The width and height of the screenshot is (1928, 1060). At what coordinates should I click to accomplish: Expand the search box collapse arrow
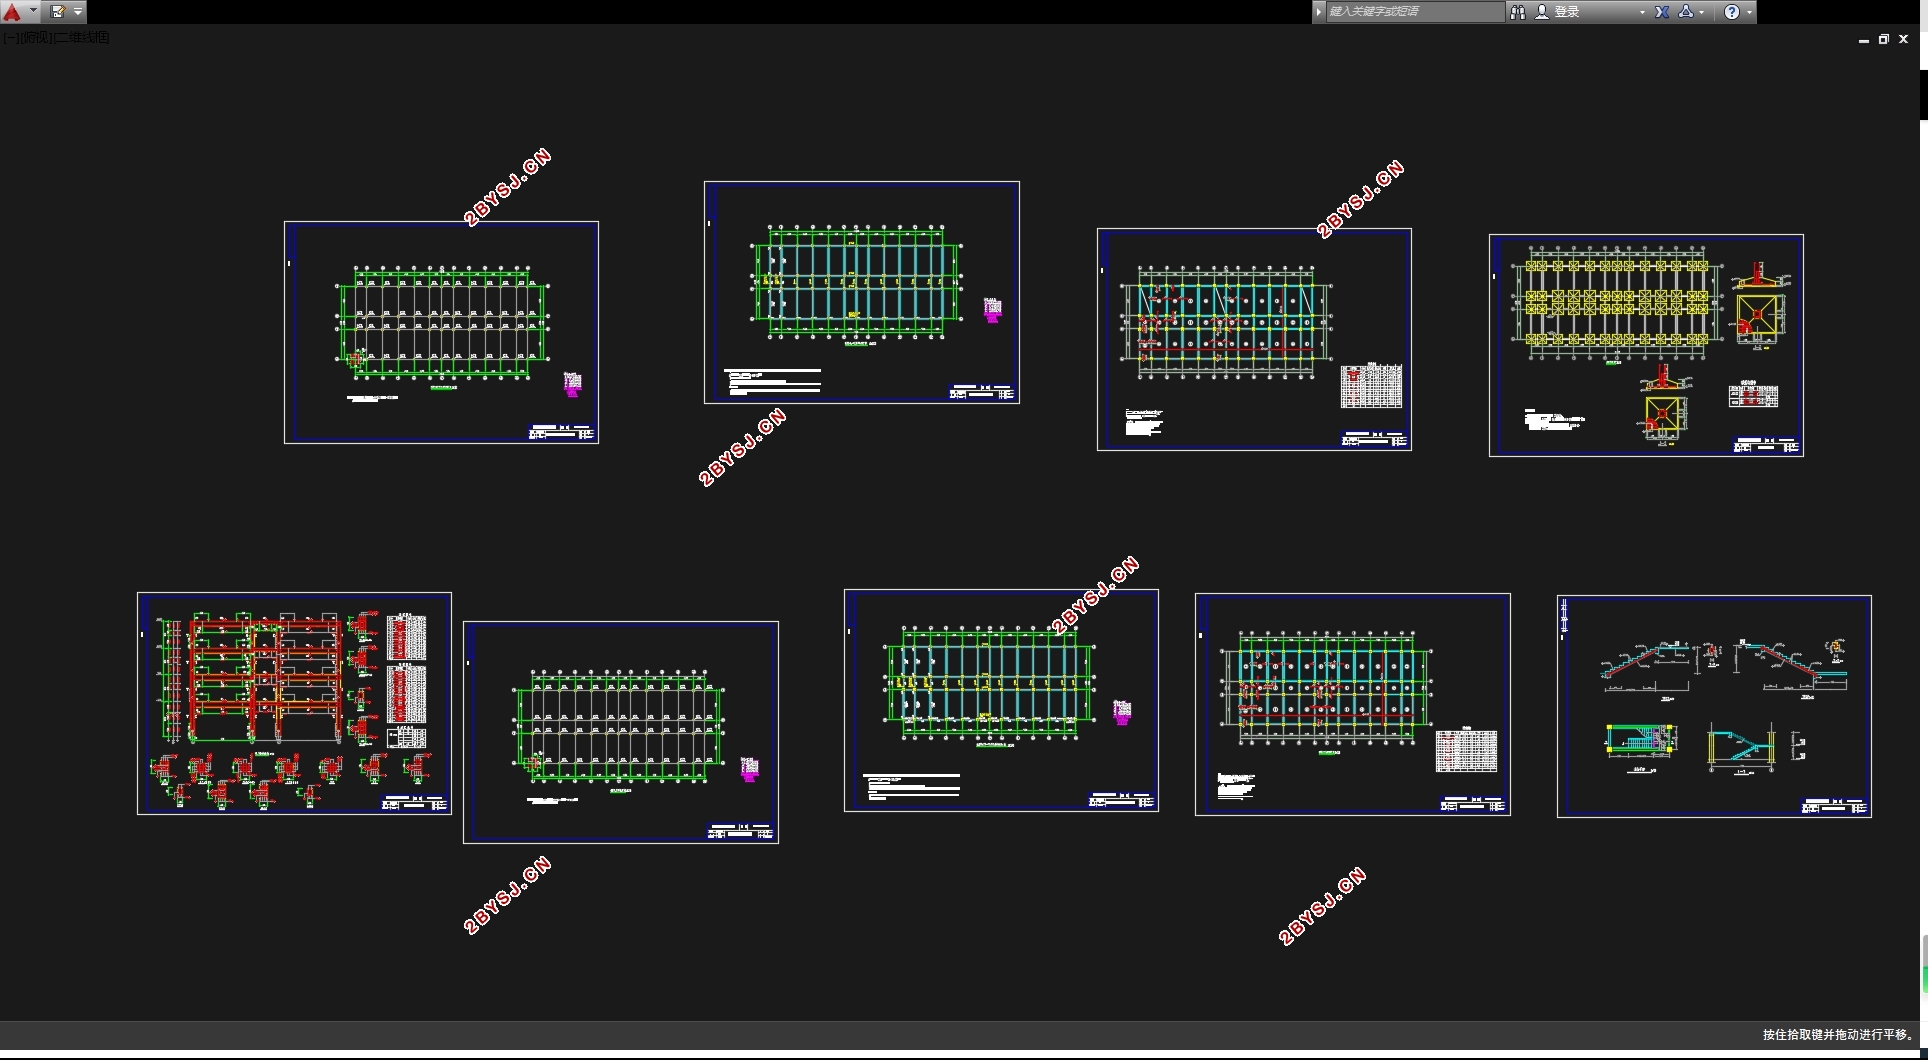click(1319, 12)
